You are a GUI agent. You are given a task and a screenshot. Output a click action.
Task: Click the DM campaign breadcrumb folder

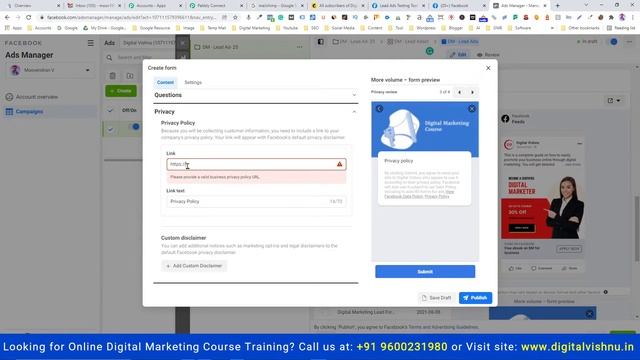click(x=353, y=42)
